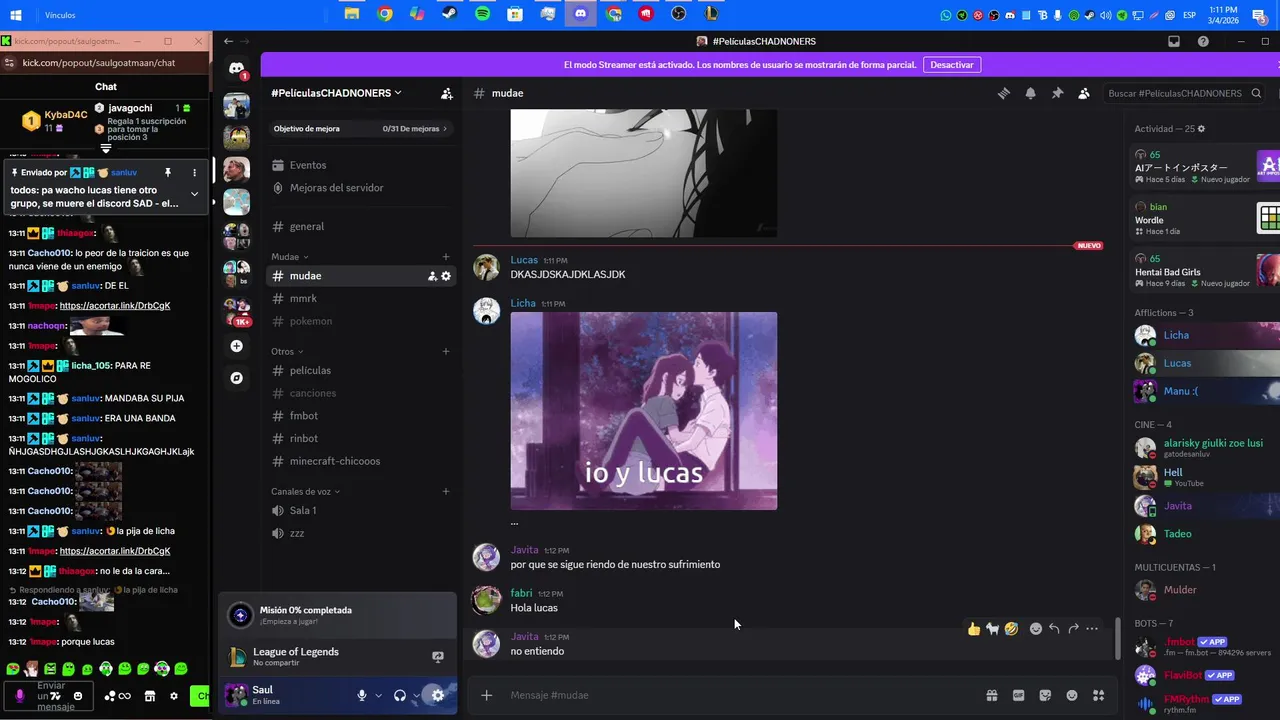Switch to mmrk channel
The width and height of the screenshot is (1280, 720).
[x=360, y=299]
